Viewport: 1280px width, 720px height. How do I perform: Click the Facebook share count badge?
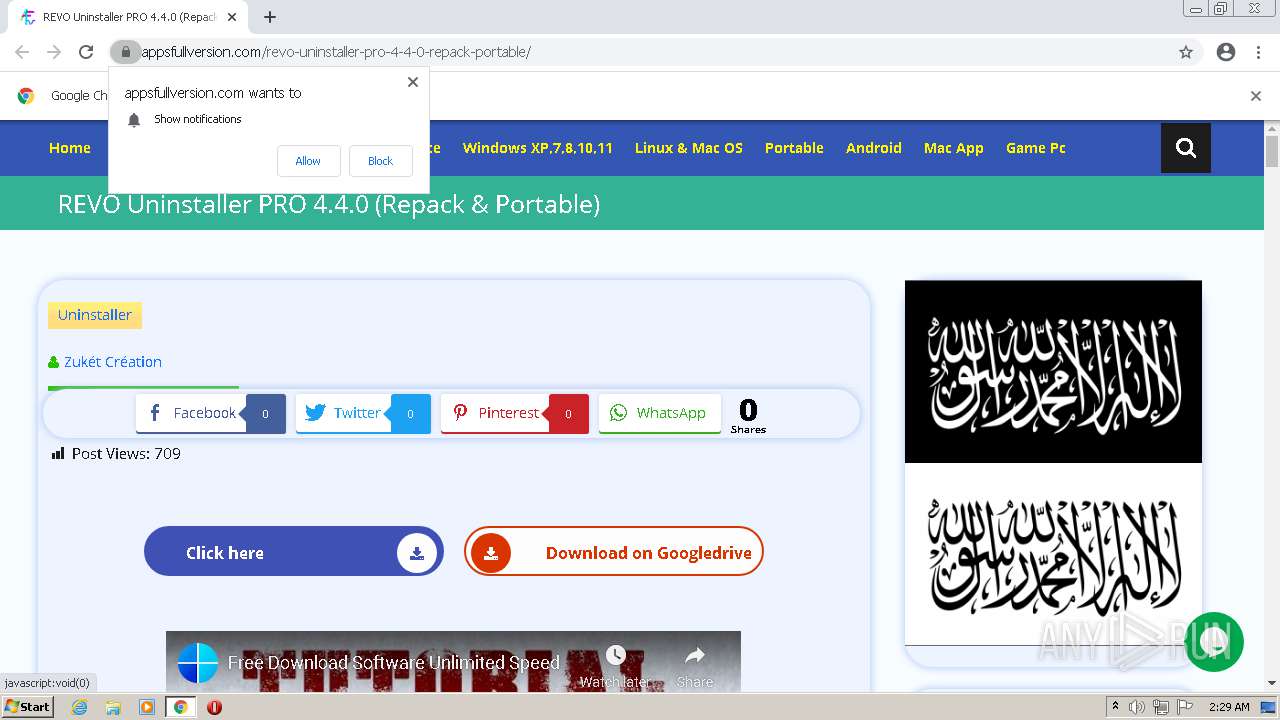point(265,414)
